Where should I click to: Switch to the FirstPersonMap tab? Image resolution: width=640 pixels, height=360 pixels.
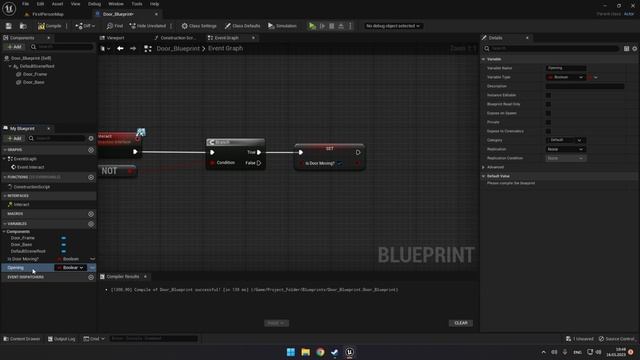tap(47, 14)
